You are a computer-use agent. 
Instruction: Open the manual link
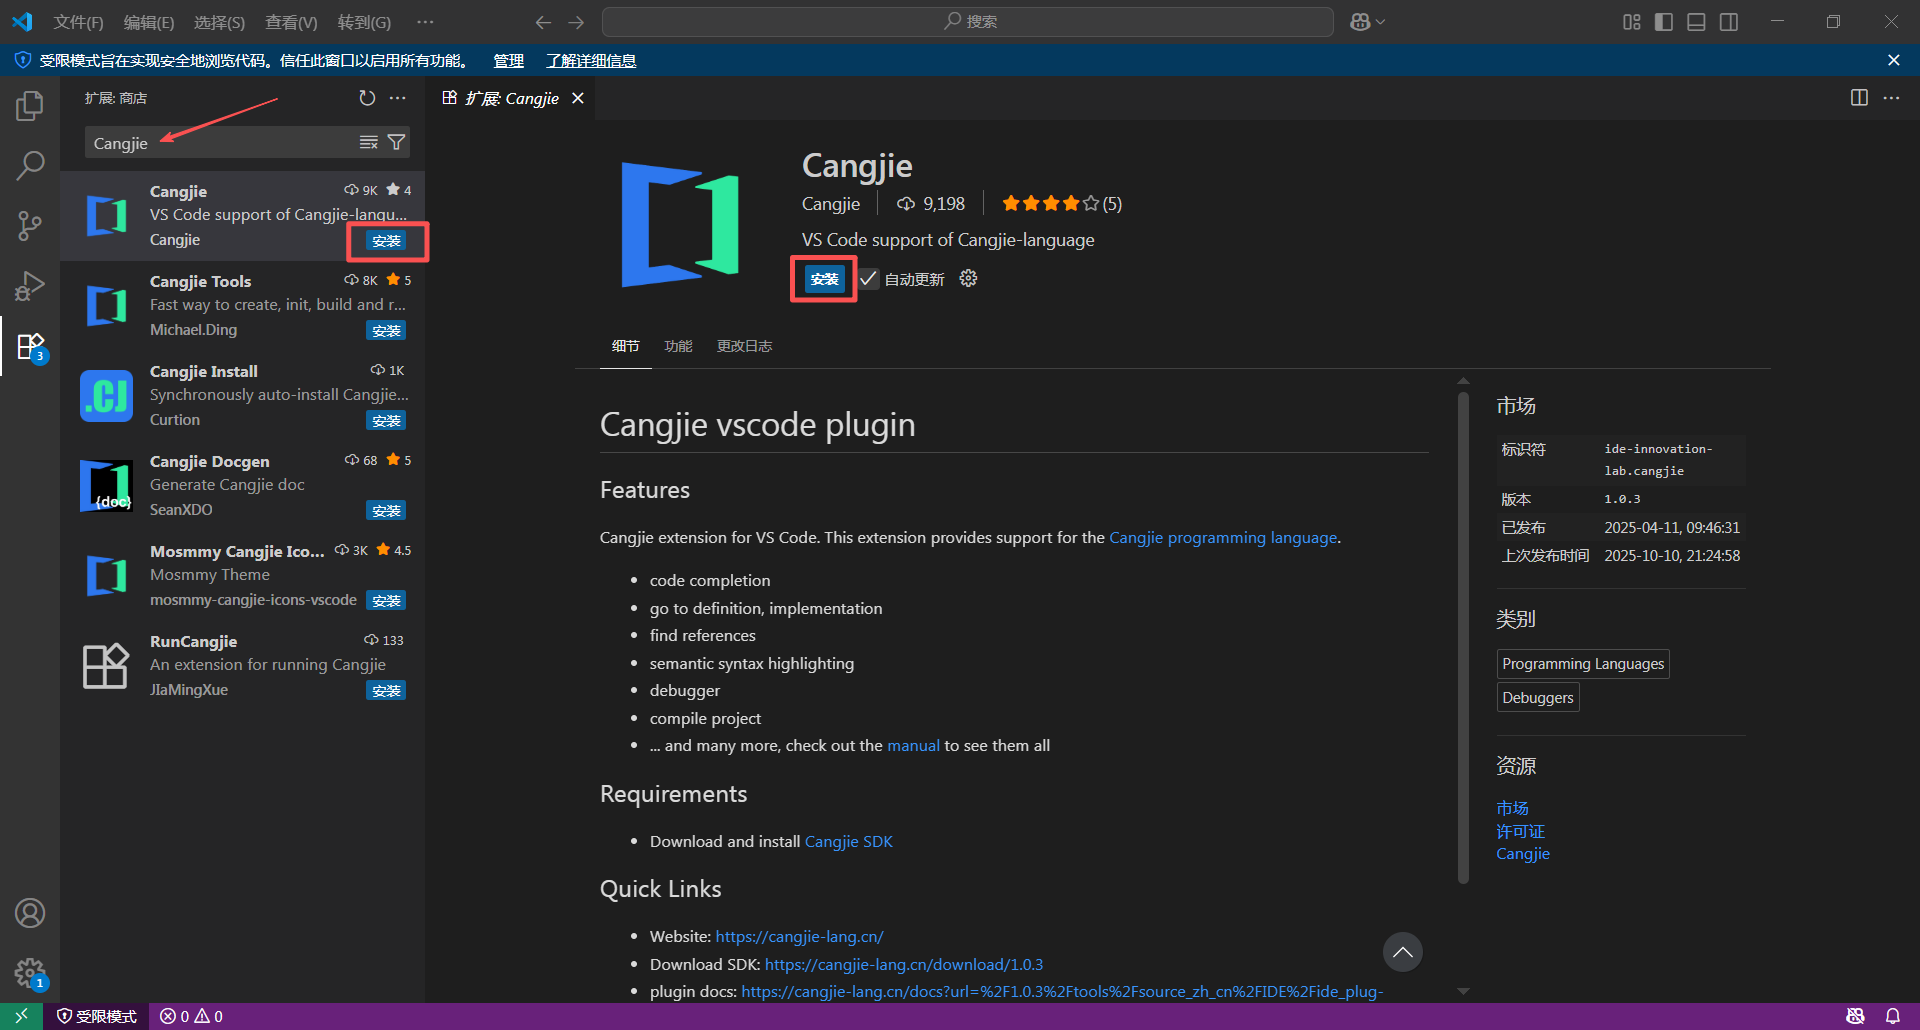point(913,746)
